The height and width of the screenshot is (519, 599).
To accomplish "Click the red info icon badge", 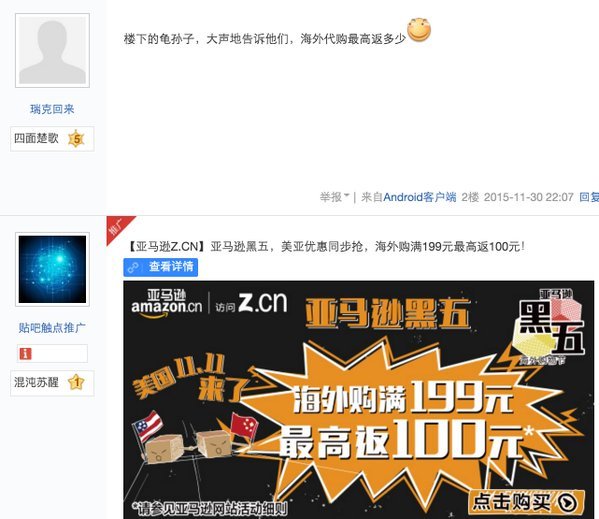I will pyautogui.click(x=25, y=354).
